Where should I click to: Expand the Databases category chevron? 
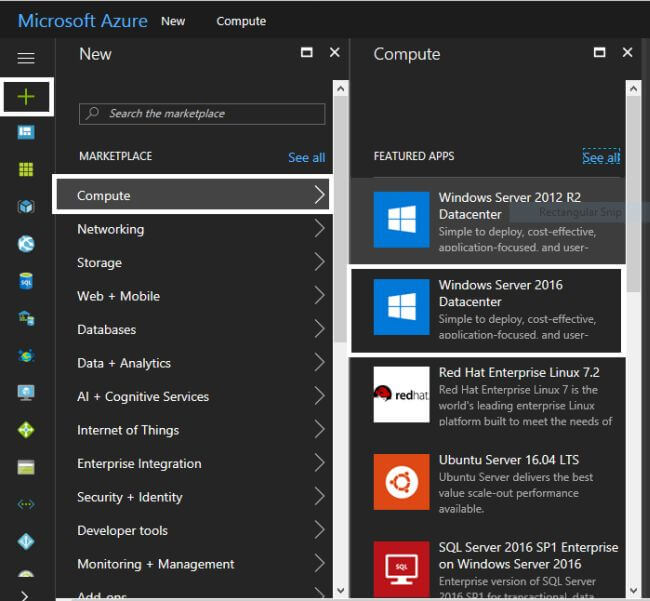point(319,330)
